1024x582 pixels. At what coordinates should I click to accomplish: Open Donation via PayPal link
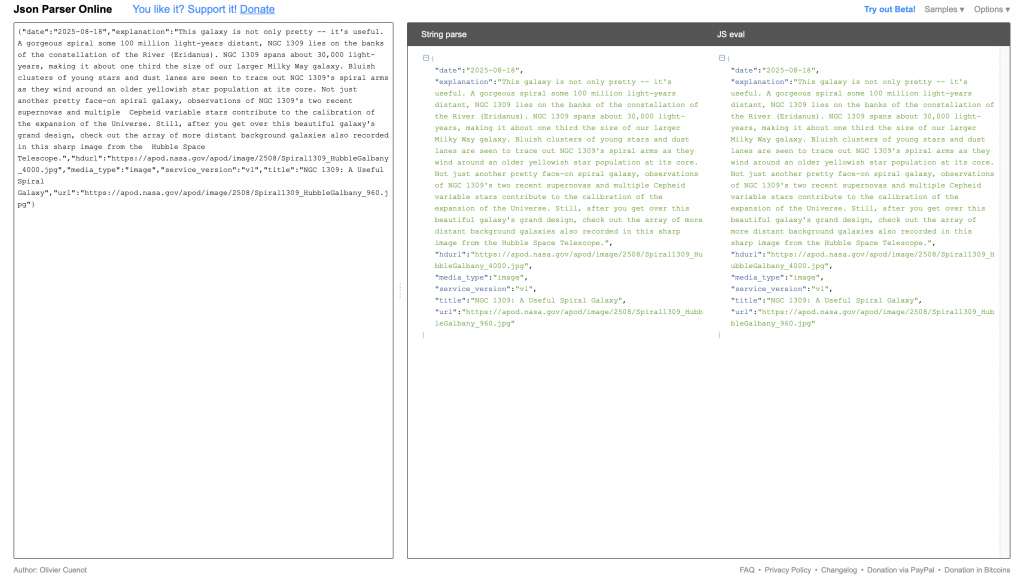pos(901,570)
